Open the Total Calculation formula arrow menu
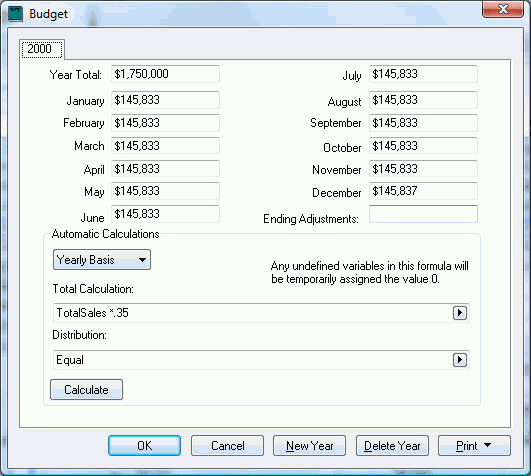 point(460,313)
